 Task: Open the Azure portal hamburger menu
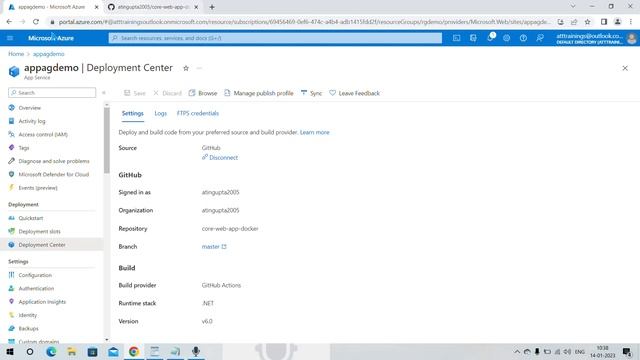click(10, 38)
